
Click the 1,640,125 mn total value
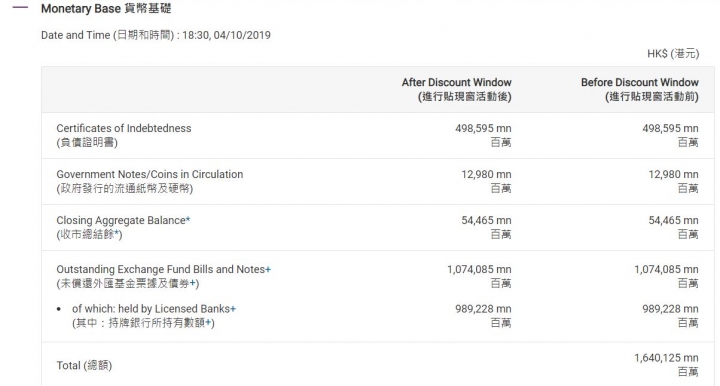666,358
